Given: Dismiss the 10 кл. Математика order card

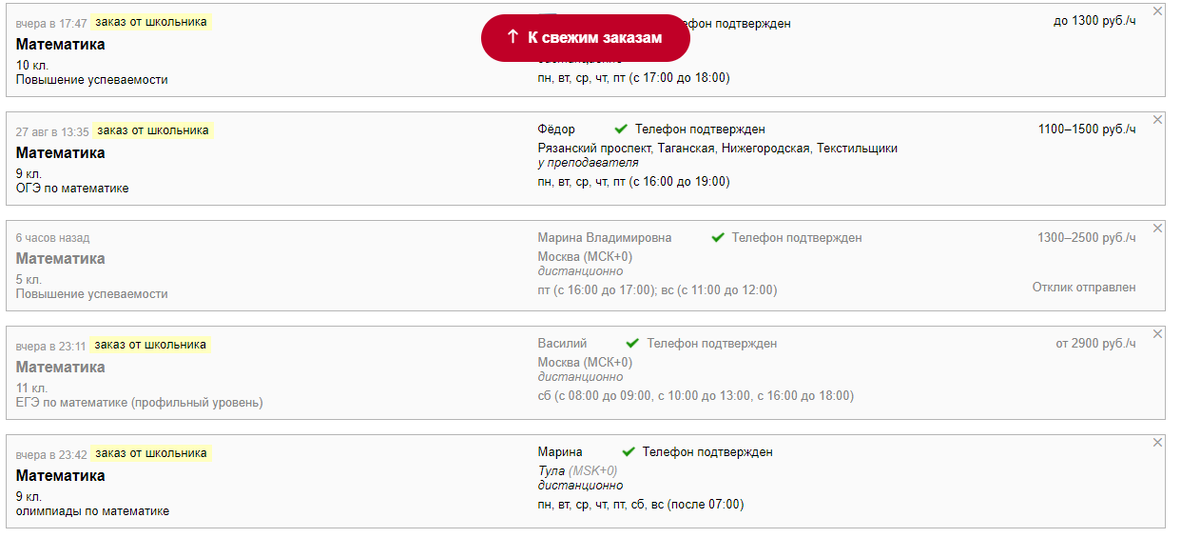Looking at the screenshot, I should click(1158, 11).
